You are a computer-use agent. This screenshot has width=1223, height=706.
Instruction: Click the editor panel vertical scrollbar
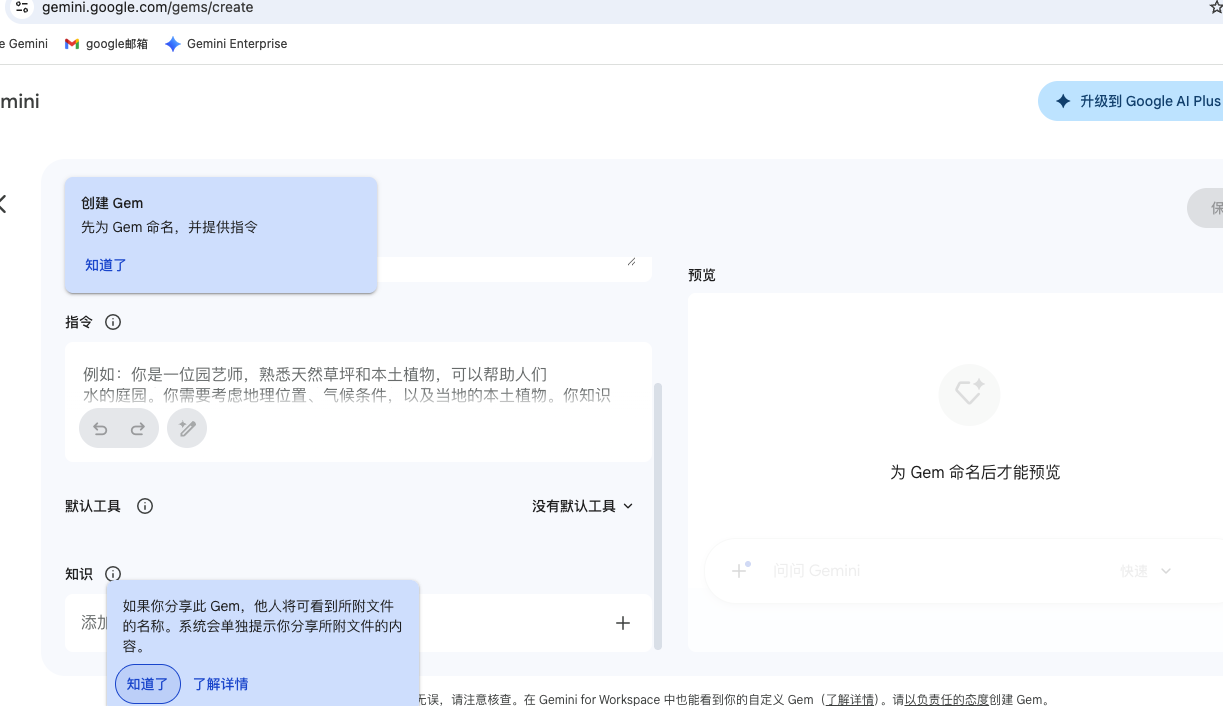click(657, 516)
